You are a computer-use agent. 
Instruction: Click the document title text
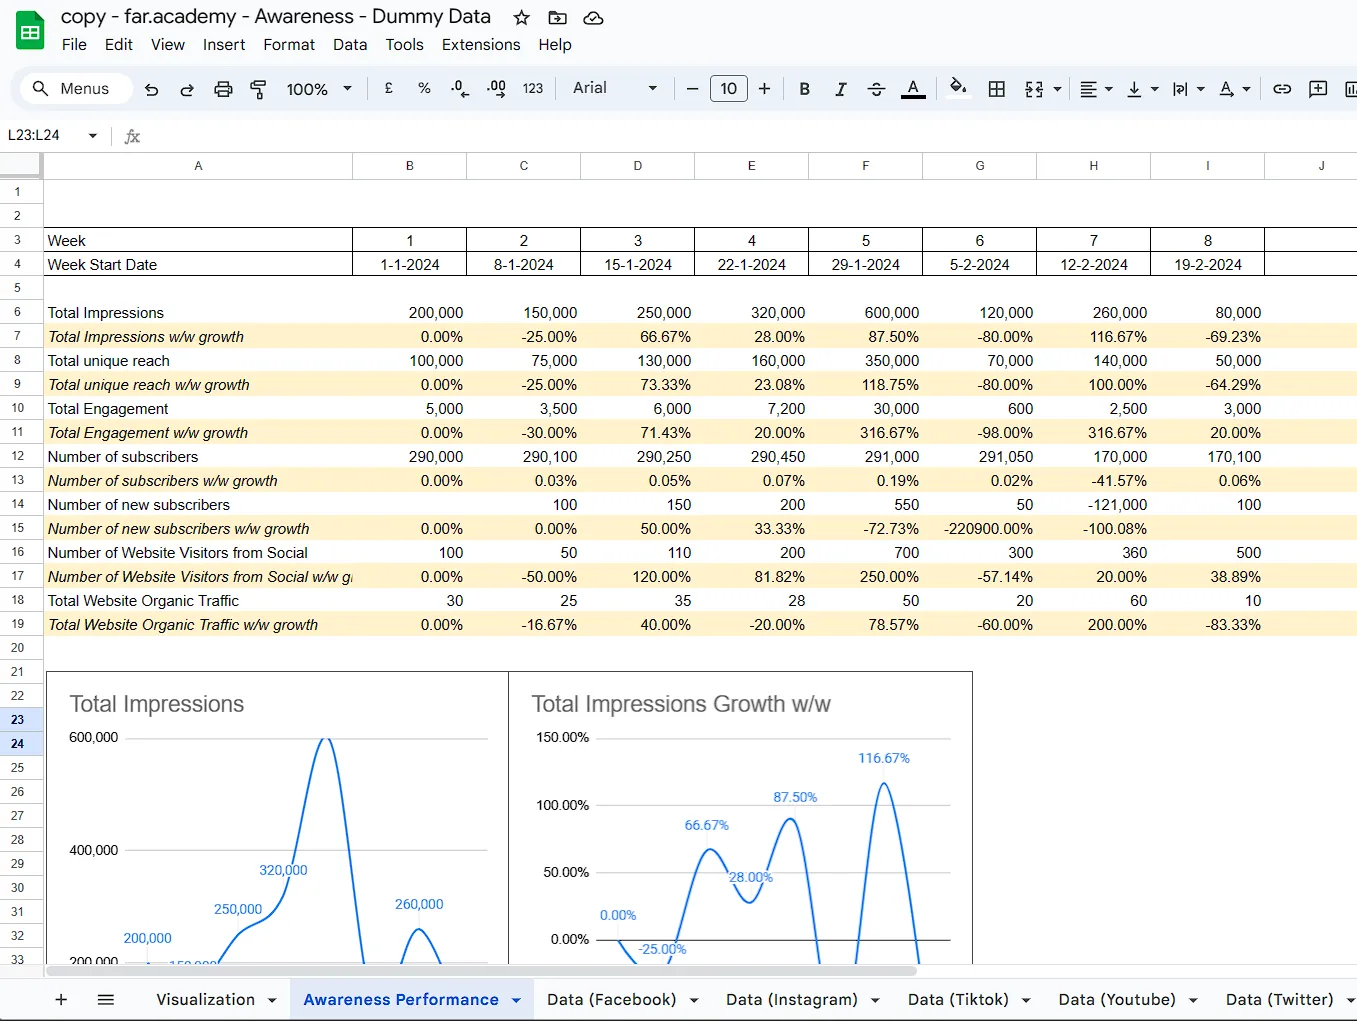tap(276, 17)
